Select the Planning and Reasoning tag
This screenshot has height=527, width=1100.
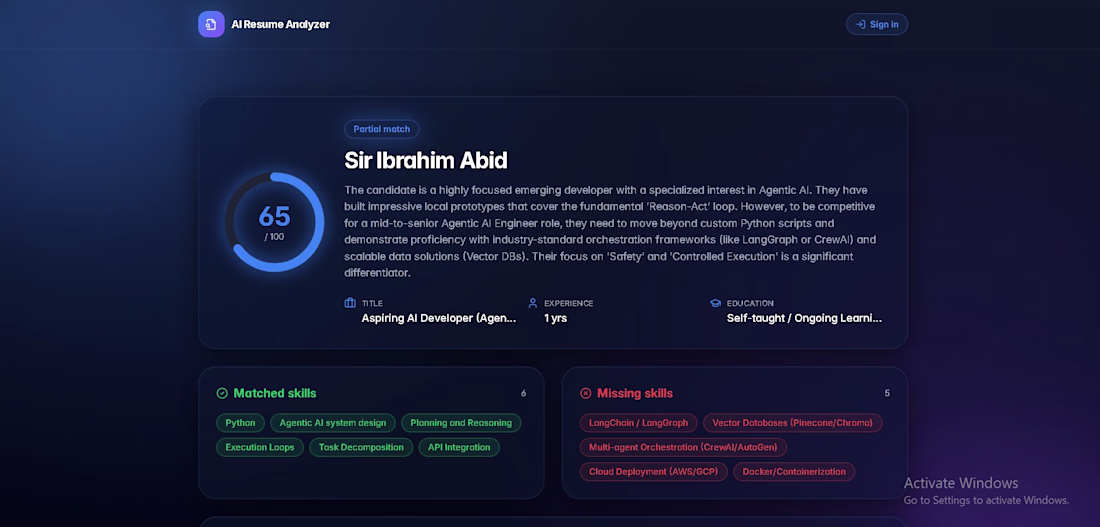462,422
